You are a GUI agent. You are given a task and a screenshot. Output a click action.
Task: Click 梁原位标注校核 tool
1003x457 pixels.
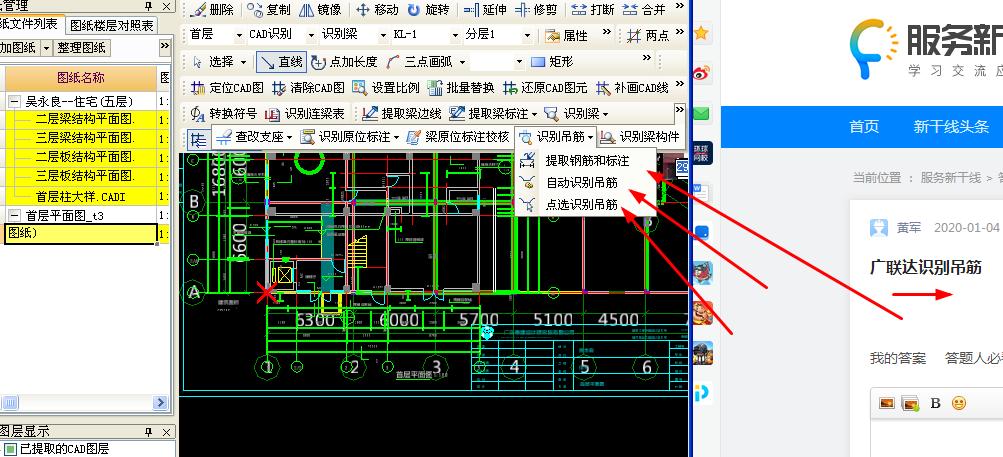(x=458, y=136)
